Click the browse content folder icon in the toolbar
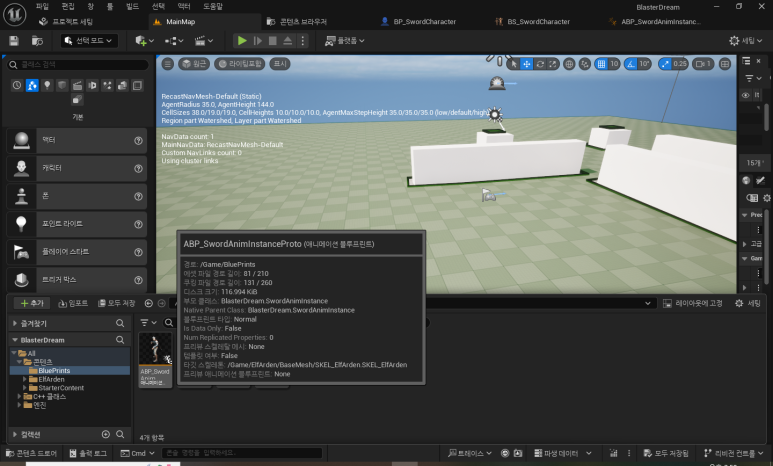Screen dimensions: 773x466 point(37,41)
